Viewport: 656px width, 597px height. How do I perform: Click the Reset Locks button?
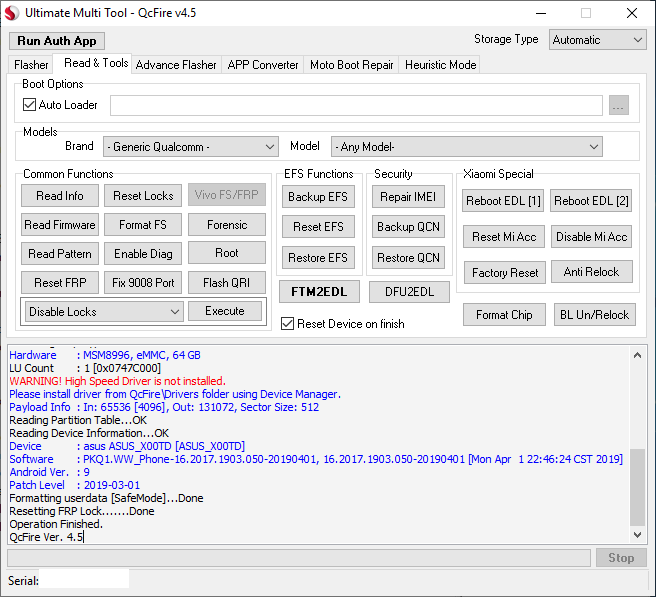point(143,195)
